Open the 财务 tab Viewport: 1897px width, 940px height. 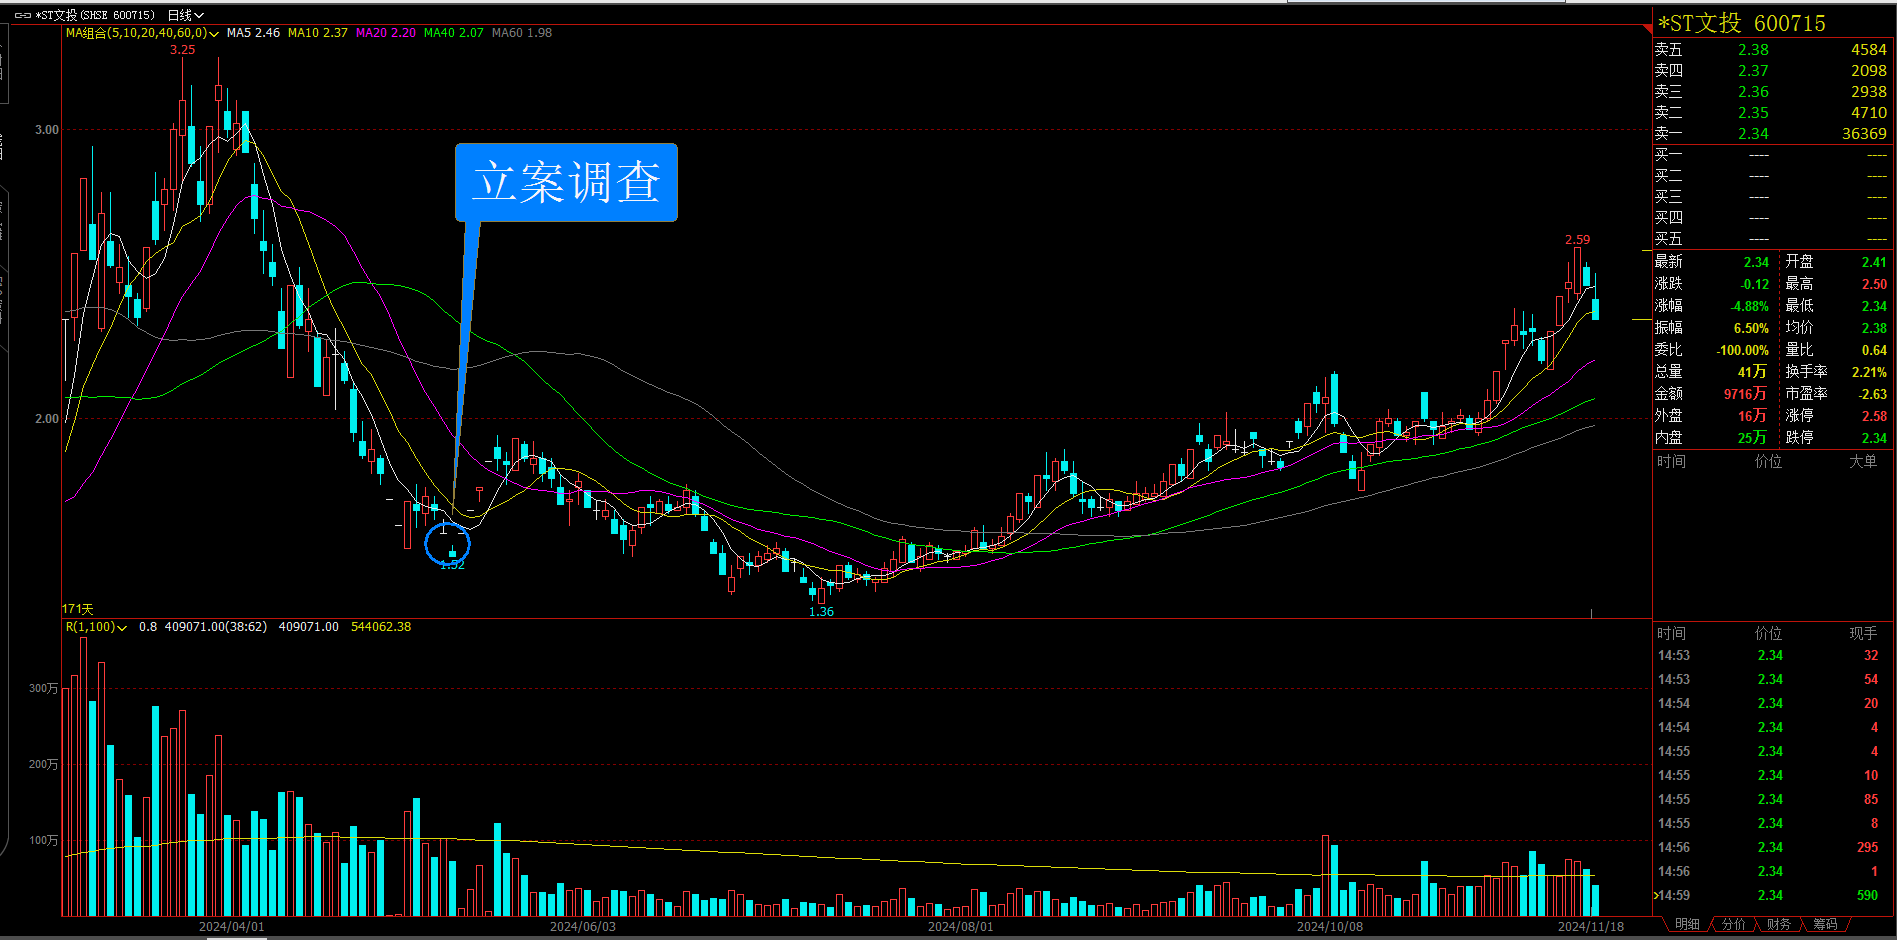[x=1779, y=924]
